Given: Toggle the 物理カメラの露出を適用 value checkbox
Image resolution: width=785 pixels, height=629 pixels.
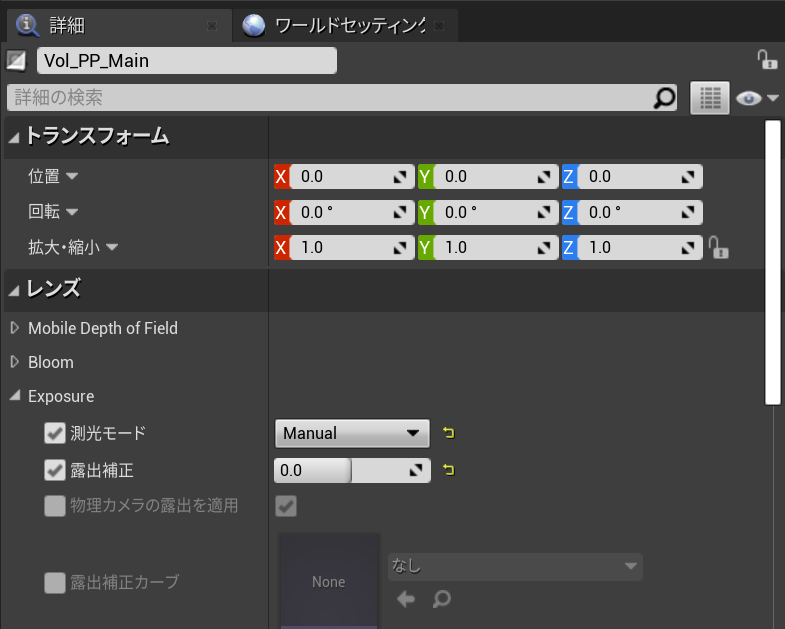Looking at the screenshot, I should coord(286,506).
